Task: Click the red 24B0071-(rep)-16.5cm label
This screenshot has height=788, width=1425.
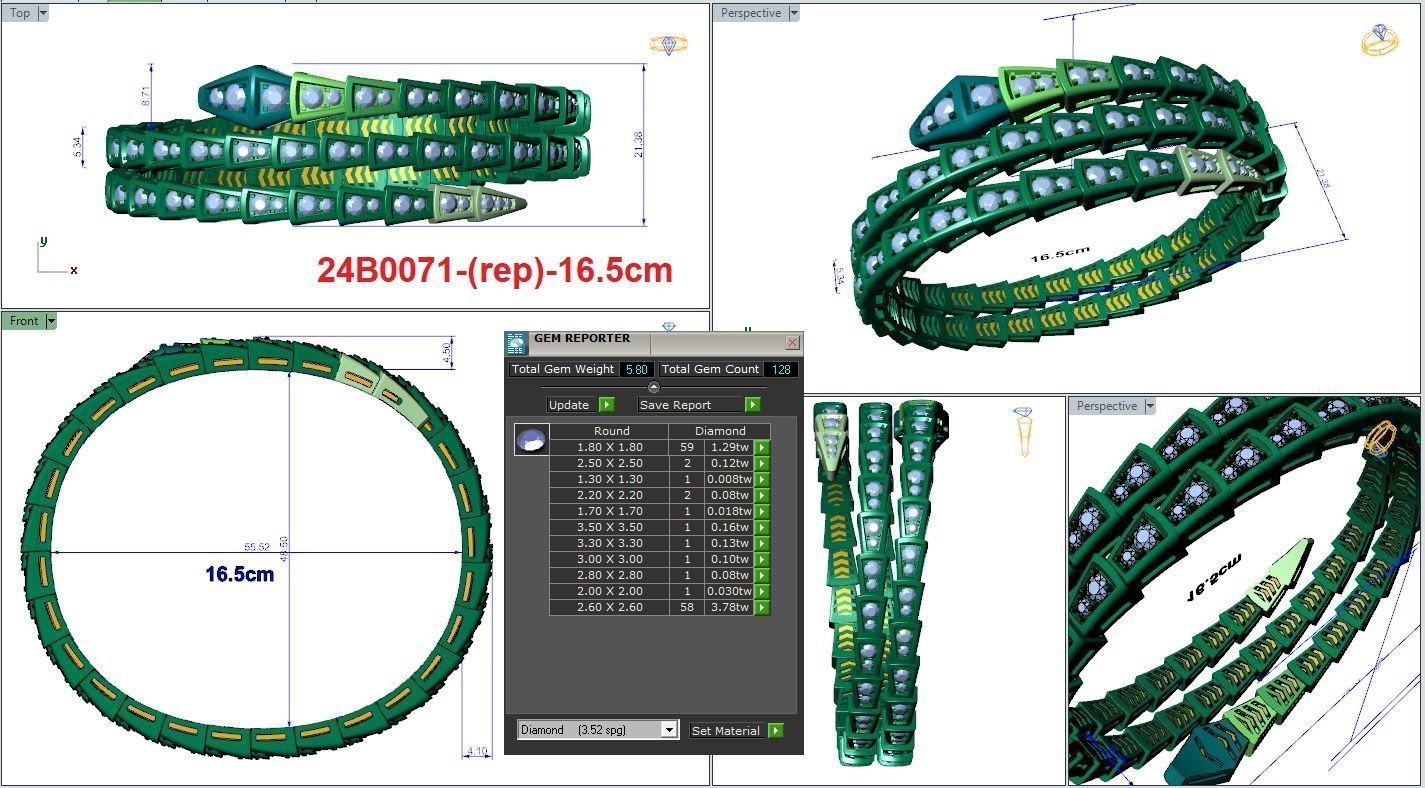Action: (495, 270)
